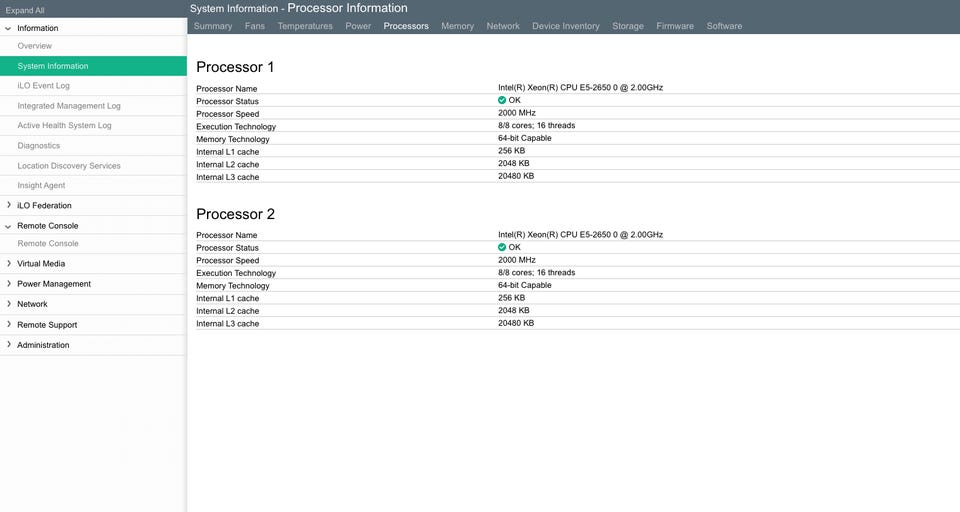Expand the Remote Support section
This screenshot has height=512, width=960.
tap(8, 325)
